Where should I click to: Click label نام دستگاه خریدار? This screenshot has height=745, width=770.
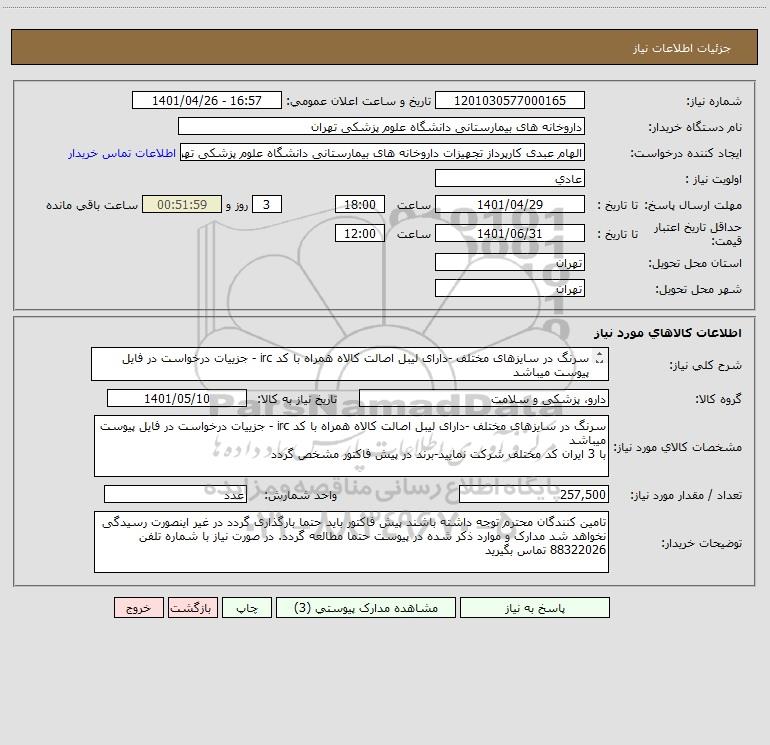coord(695,127)
